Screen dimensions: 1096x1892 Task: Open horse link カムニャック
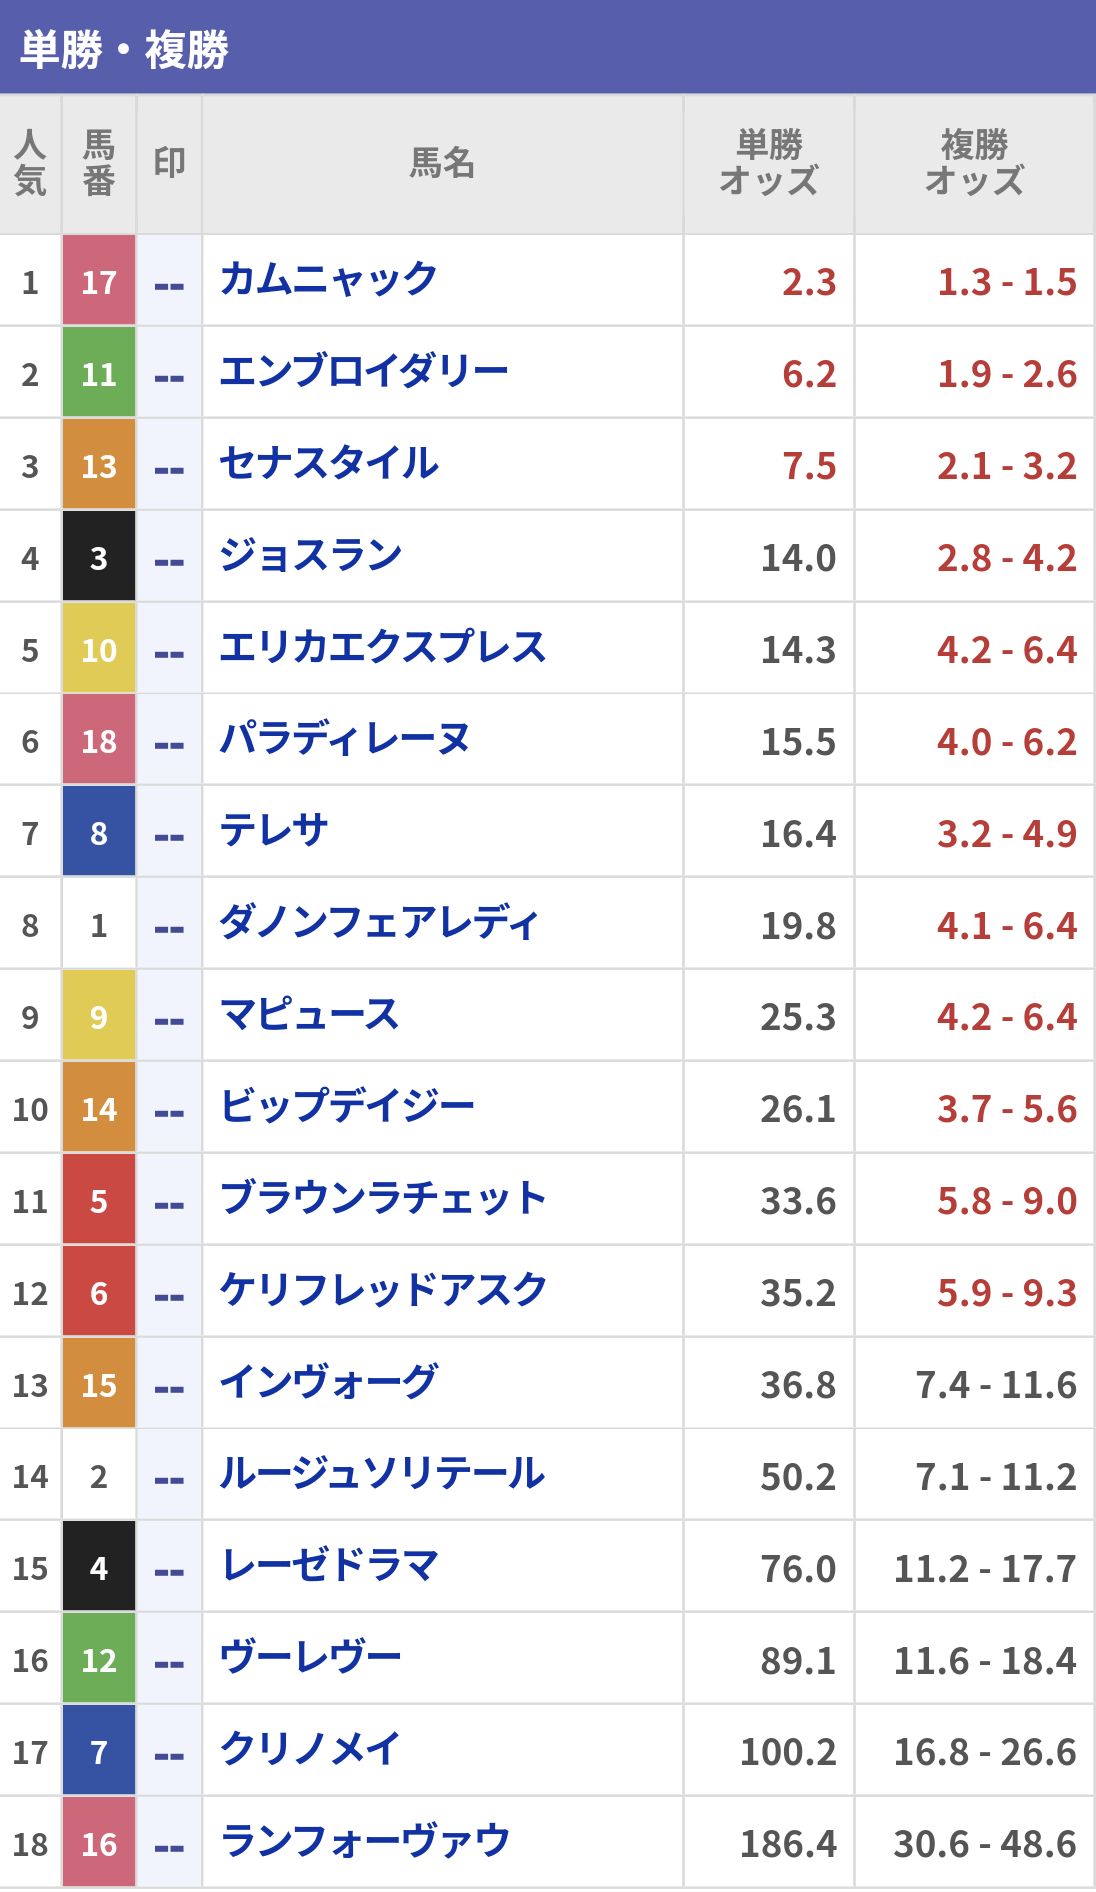(x=328, y=280)
